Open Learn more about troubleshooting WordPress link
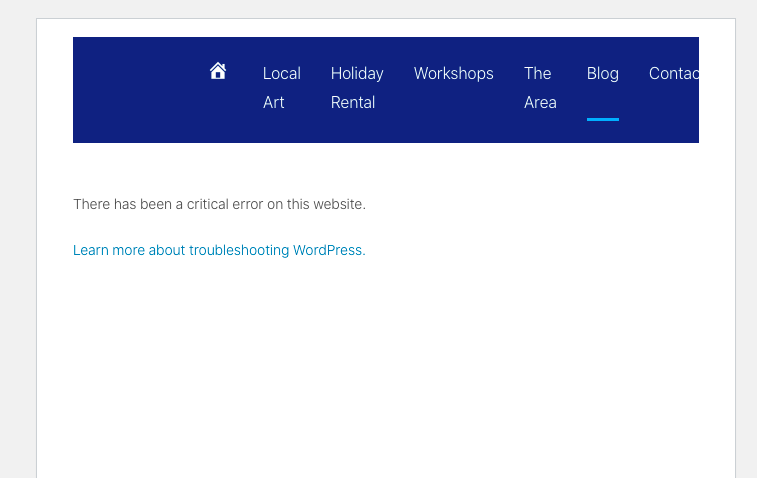The image size is (757, 478). click(219, 250)
